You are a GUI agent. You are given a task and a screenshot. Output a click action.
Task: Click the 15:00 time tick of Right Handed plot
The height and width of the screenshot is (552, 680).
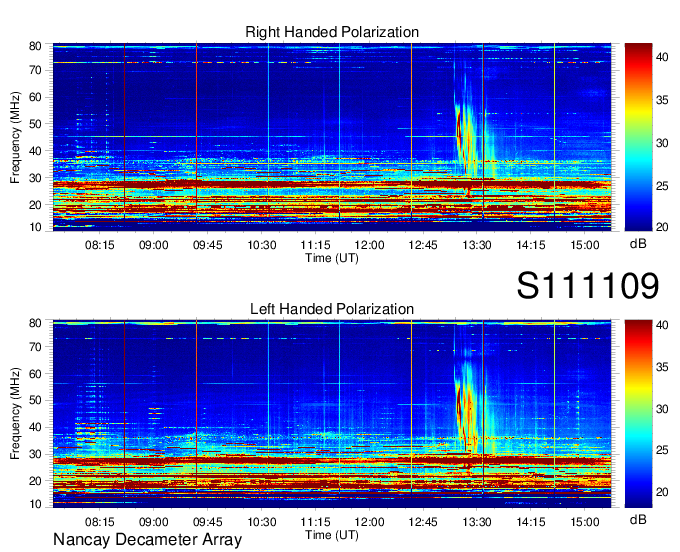585,245
